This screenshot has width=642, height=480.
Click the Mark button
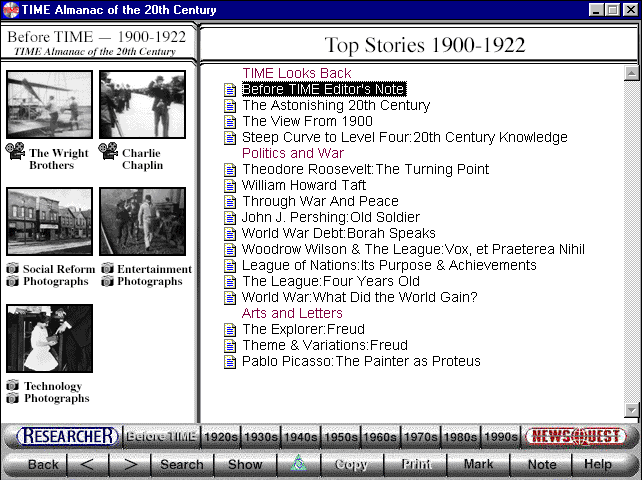coord(478,464)
